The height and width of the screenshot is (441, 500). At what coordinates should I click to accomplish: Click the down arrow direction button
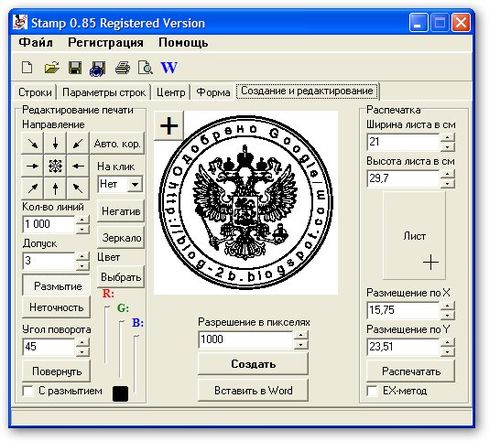(x=55, y=144)
